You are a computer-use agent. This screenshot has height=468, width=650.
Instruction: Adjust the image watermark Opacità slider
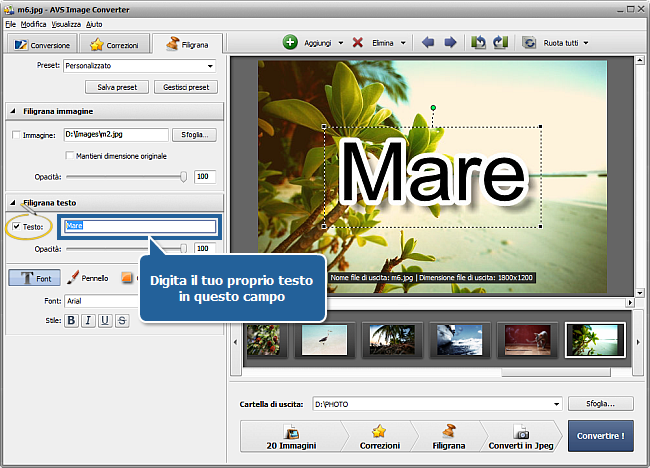tap(183, 176)
